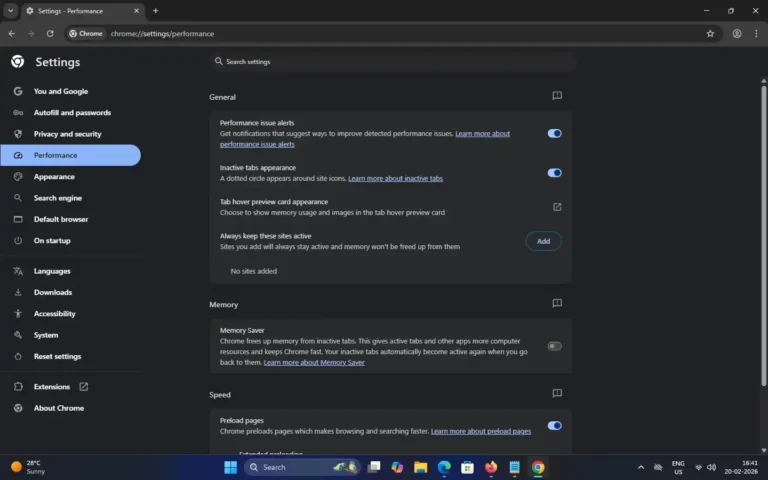The image size is (768, 480).
Task: Click the settings page vertical scrollbar
Action: pos(764,235)
